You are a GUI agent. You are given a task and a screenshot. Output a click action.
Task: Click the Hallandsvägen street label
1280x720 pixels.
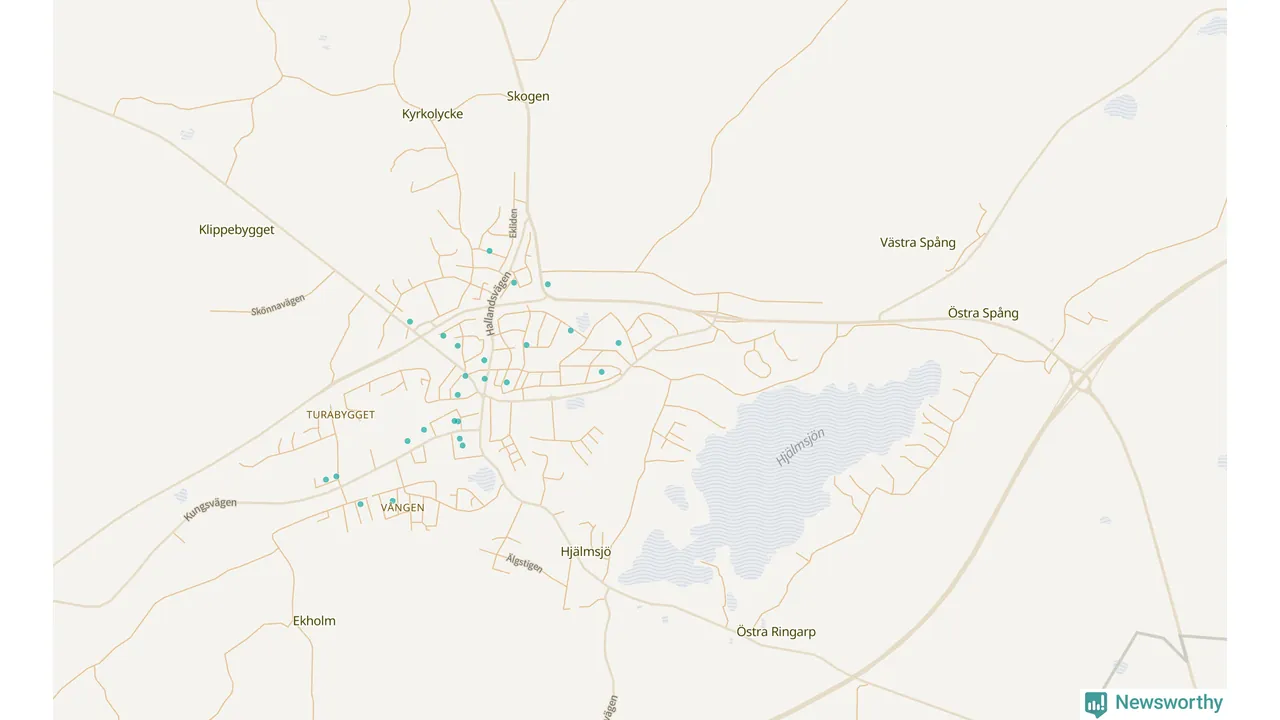(x=498, y=301)
